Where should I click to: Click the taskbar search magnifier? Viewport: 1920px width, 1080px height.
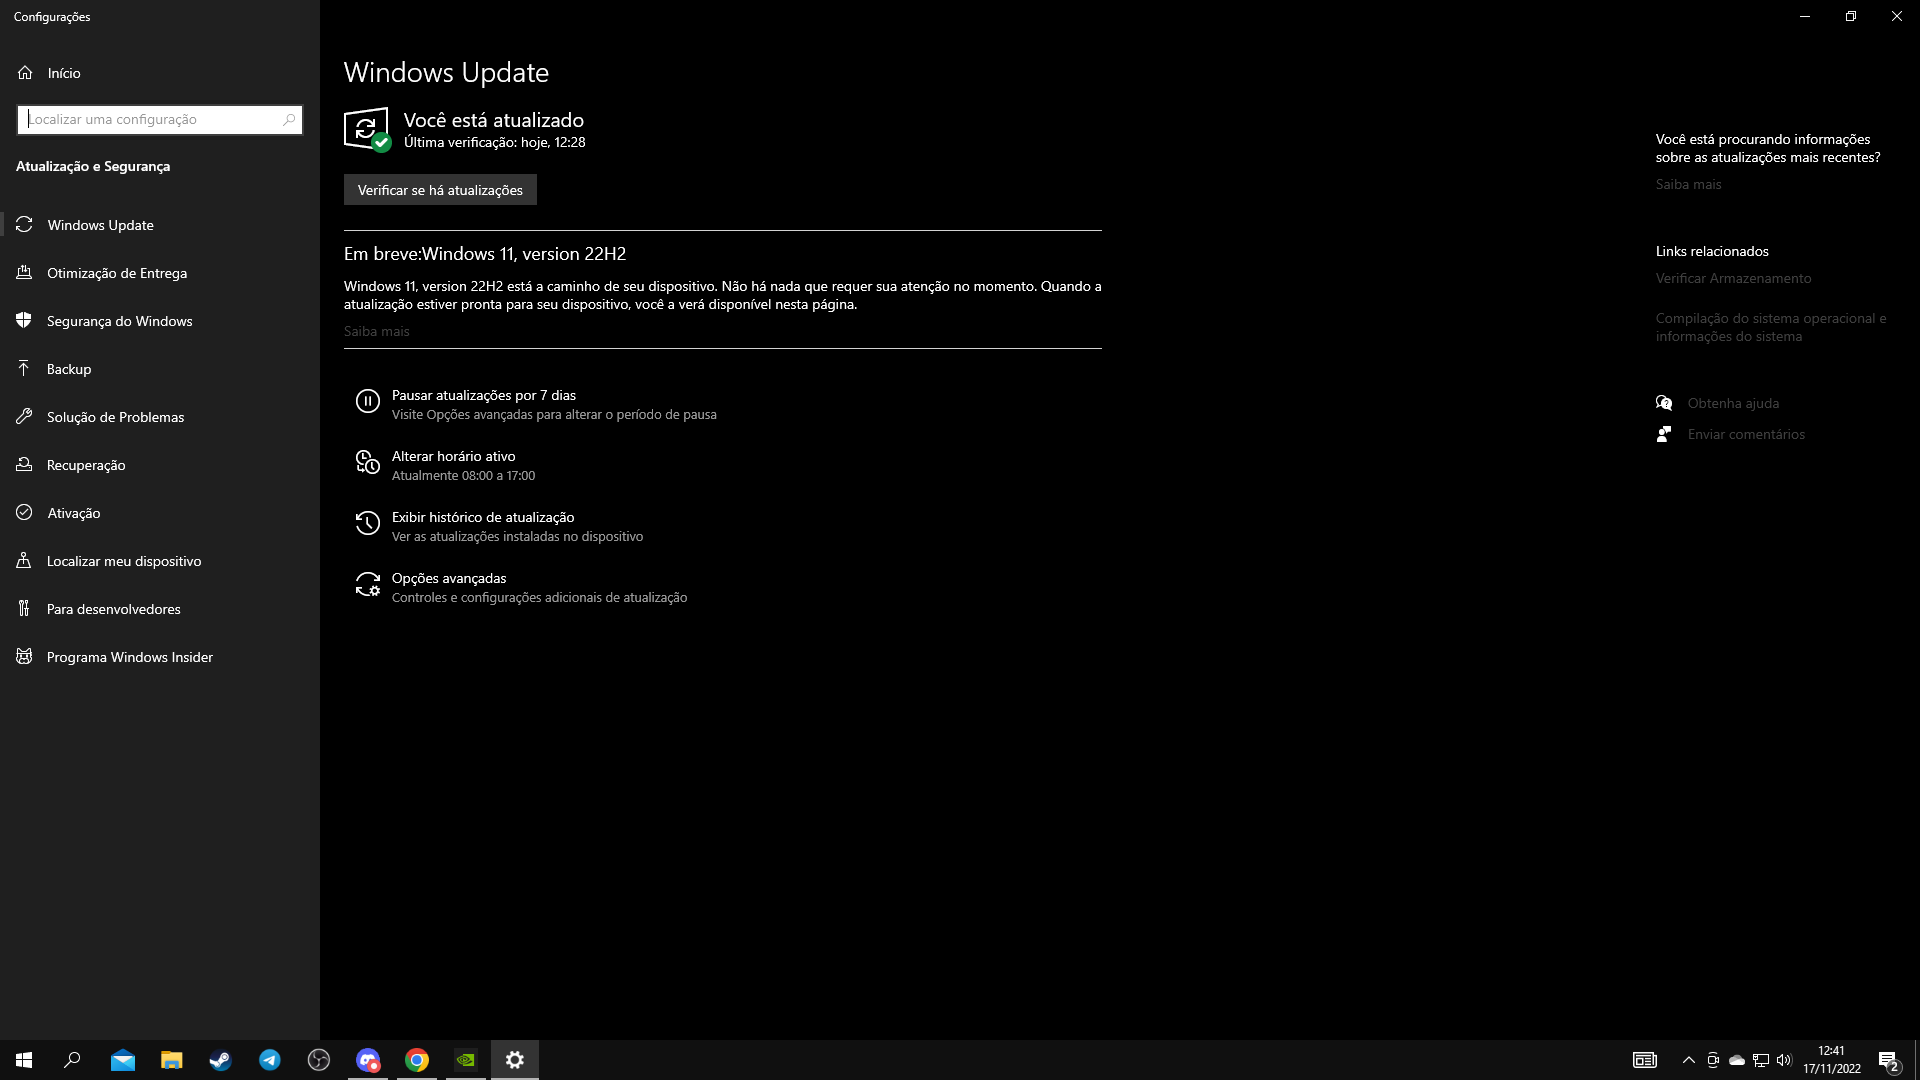point(72,1060)
